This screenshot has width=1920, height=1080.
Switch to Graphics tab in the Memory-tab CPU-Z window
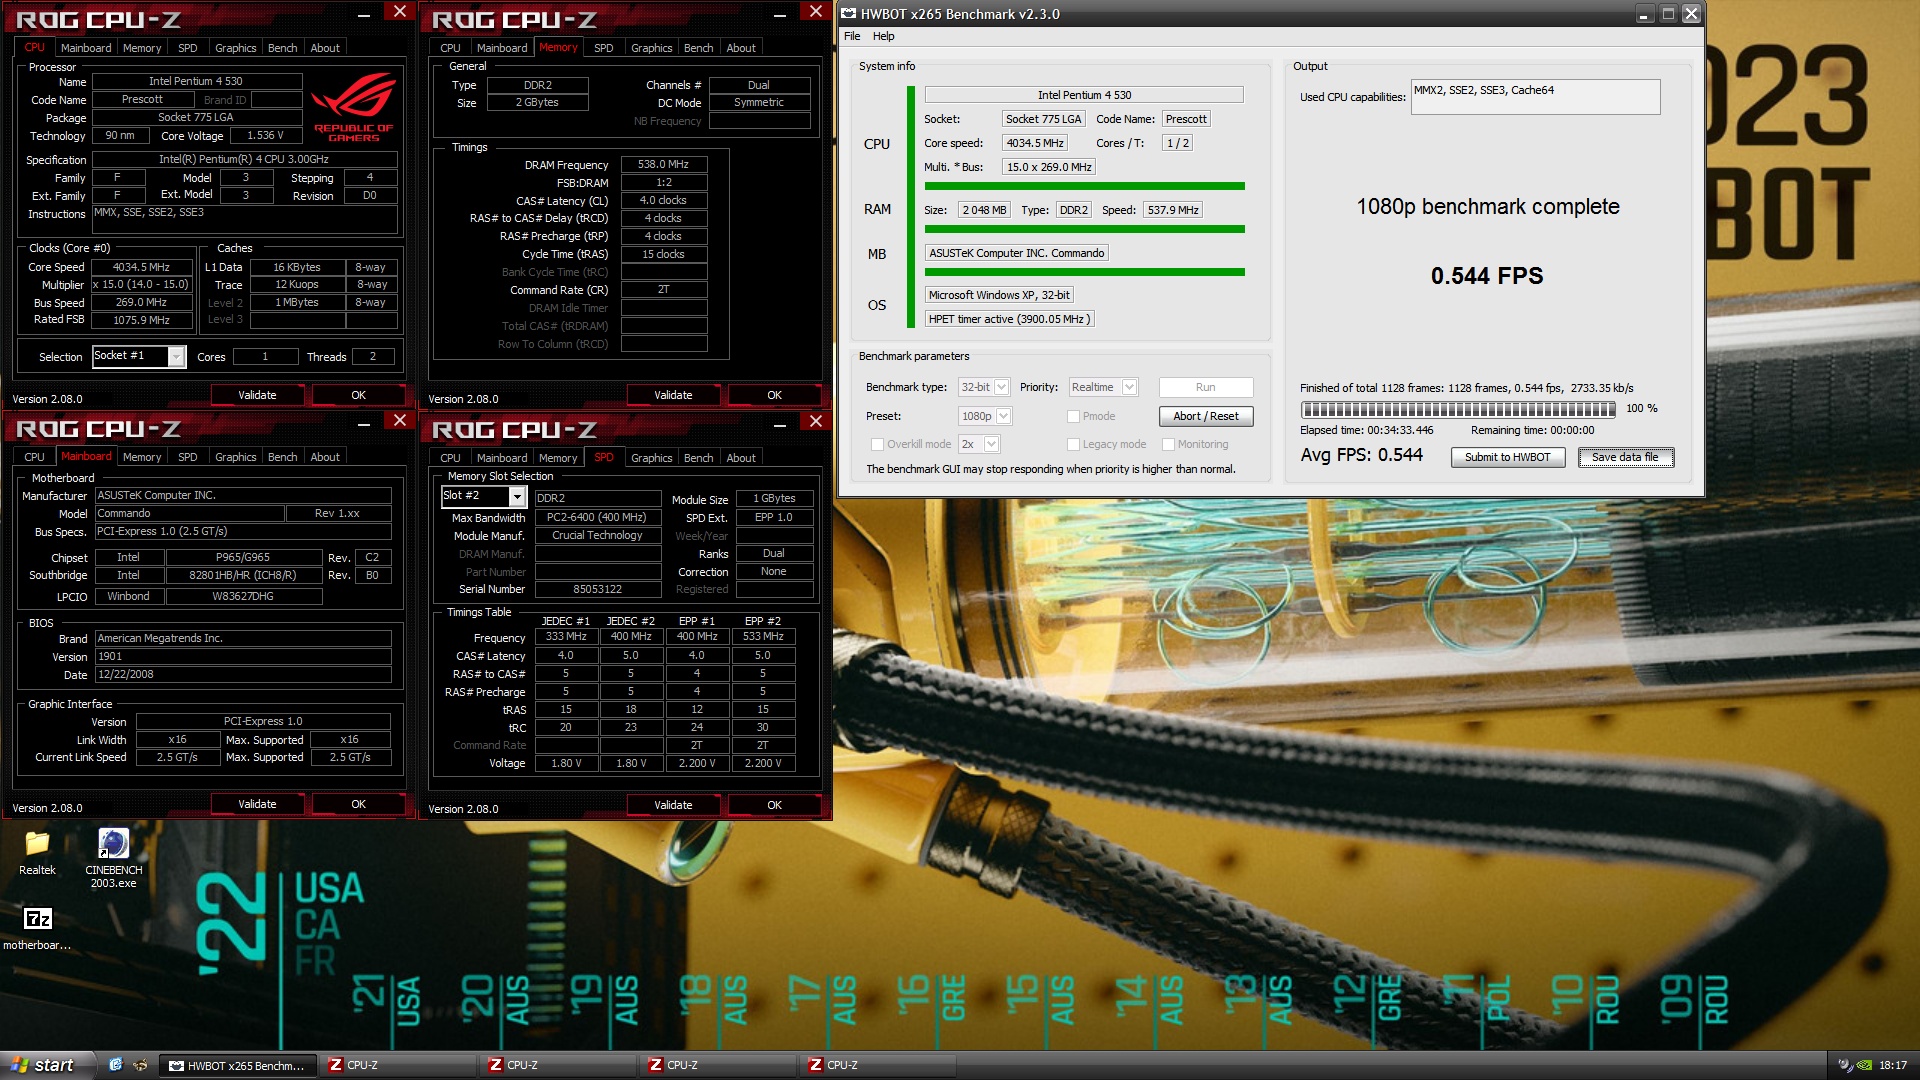652,48
